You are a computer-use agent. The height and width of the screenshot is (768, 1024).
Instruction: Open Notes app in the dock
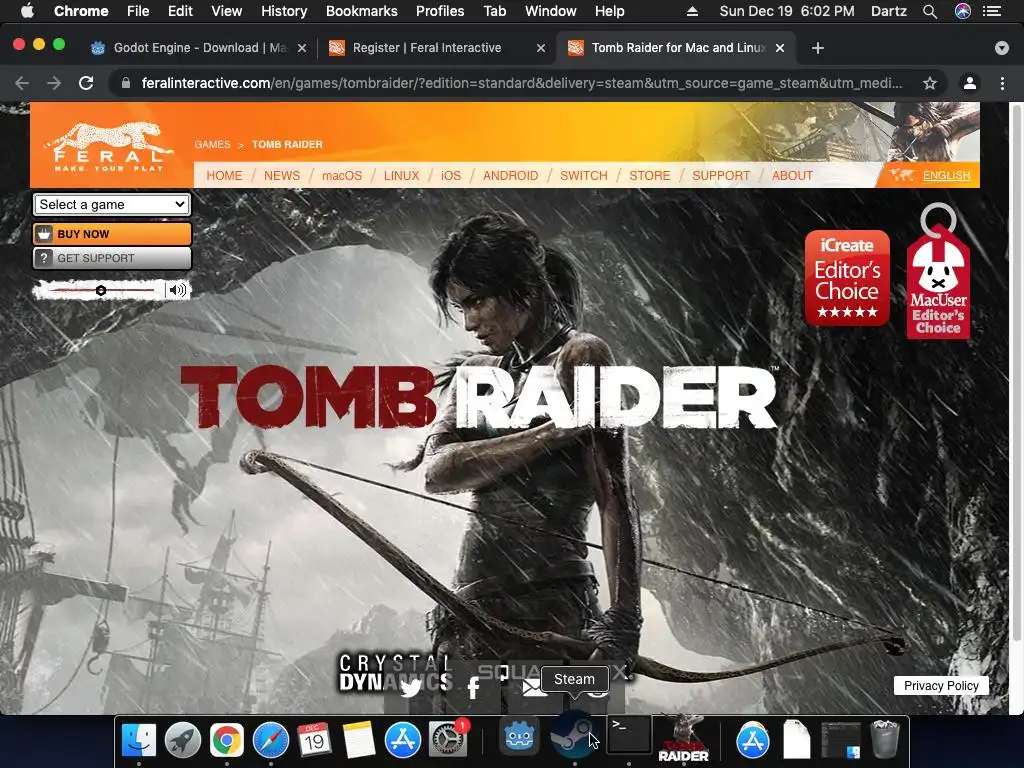[x=359, y=740]
